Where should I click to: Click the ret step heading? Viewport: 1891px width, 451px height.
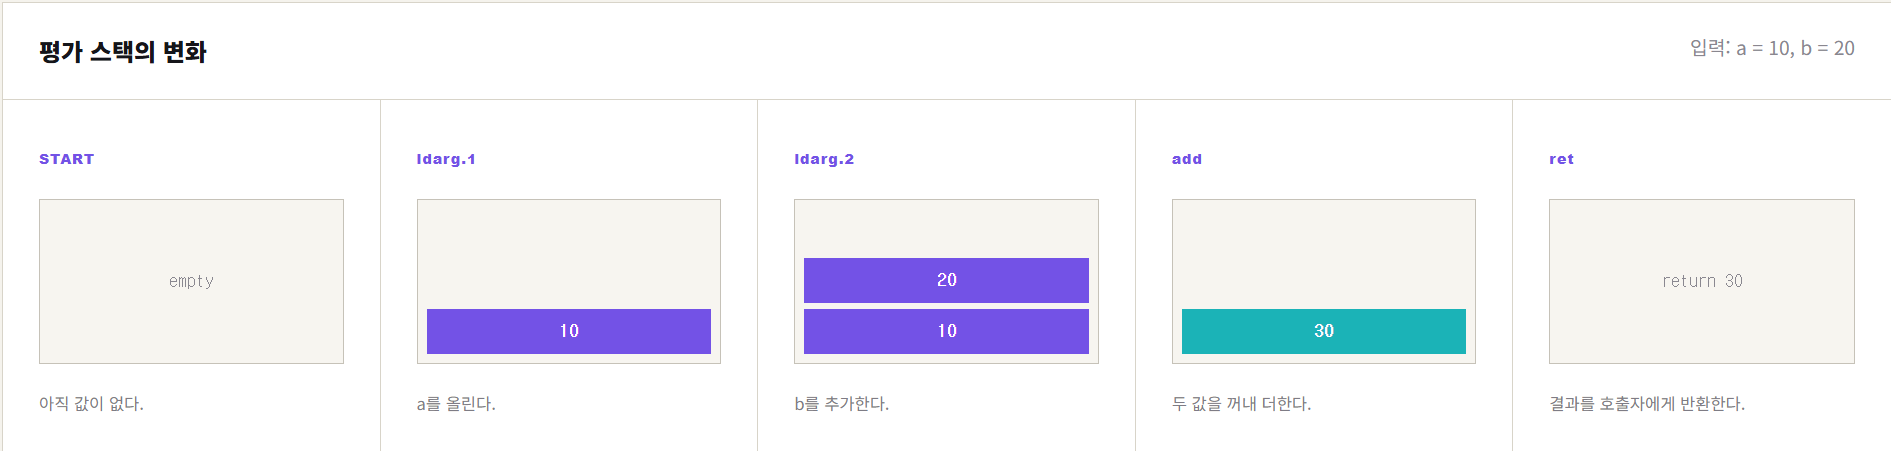tap(1561, 159)
